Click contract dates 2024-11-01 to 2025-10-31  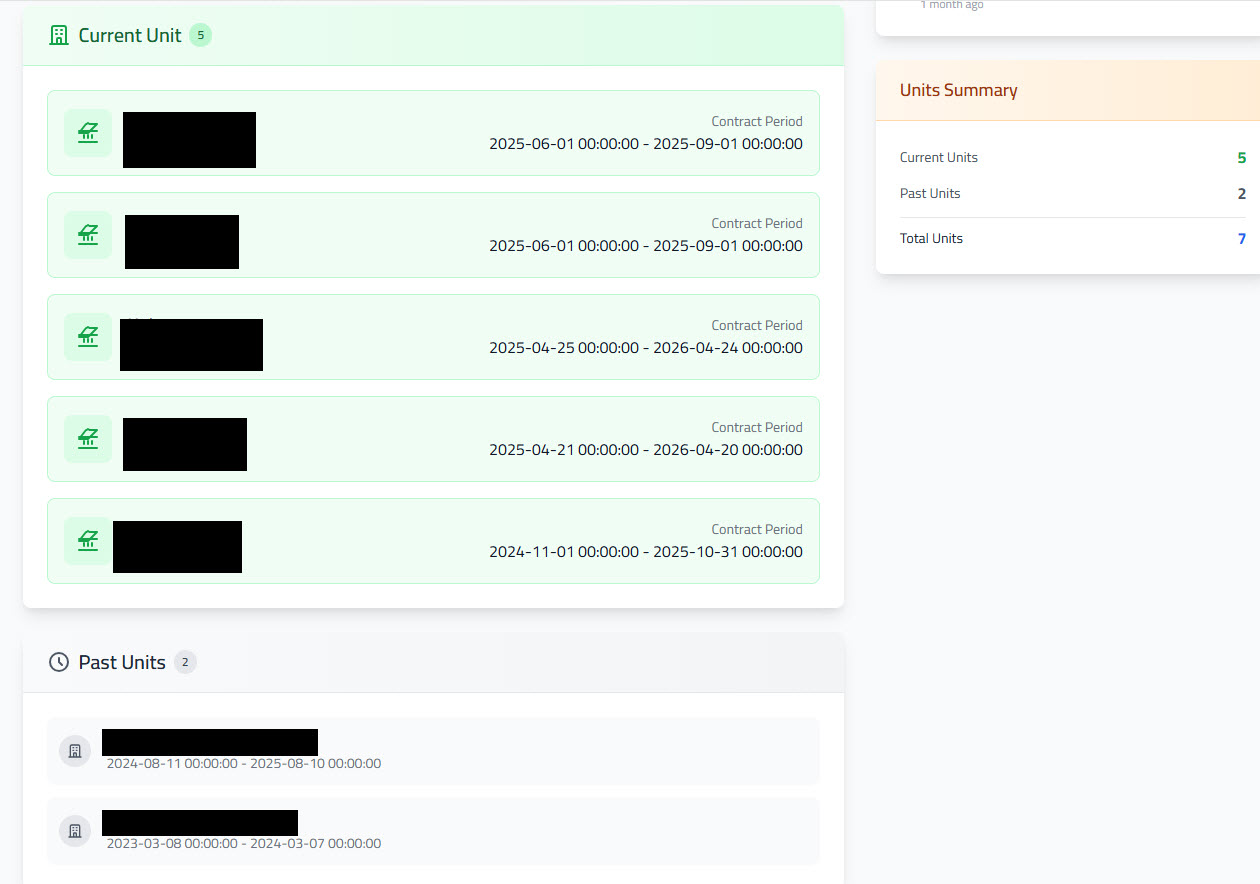(x=645, y=552)
